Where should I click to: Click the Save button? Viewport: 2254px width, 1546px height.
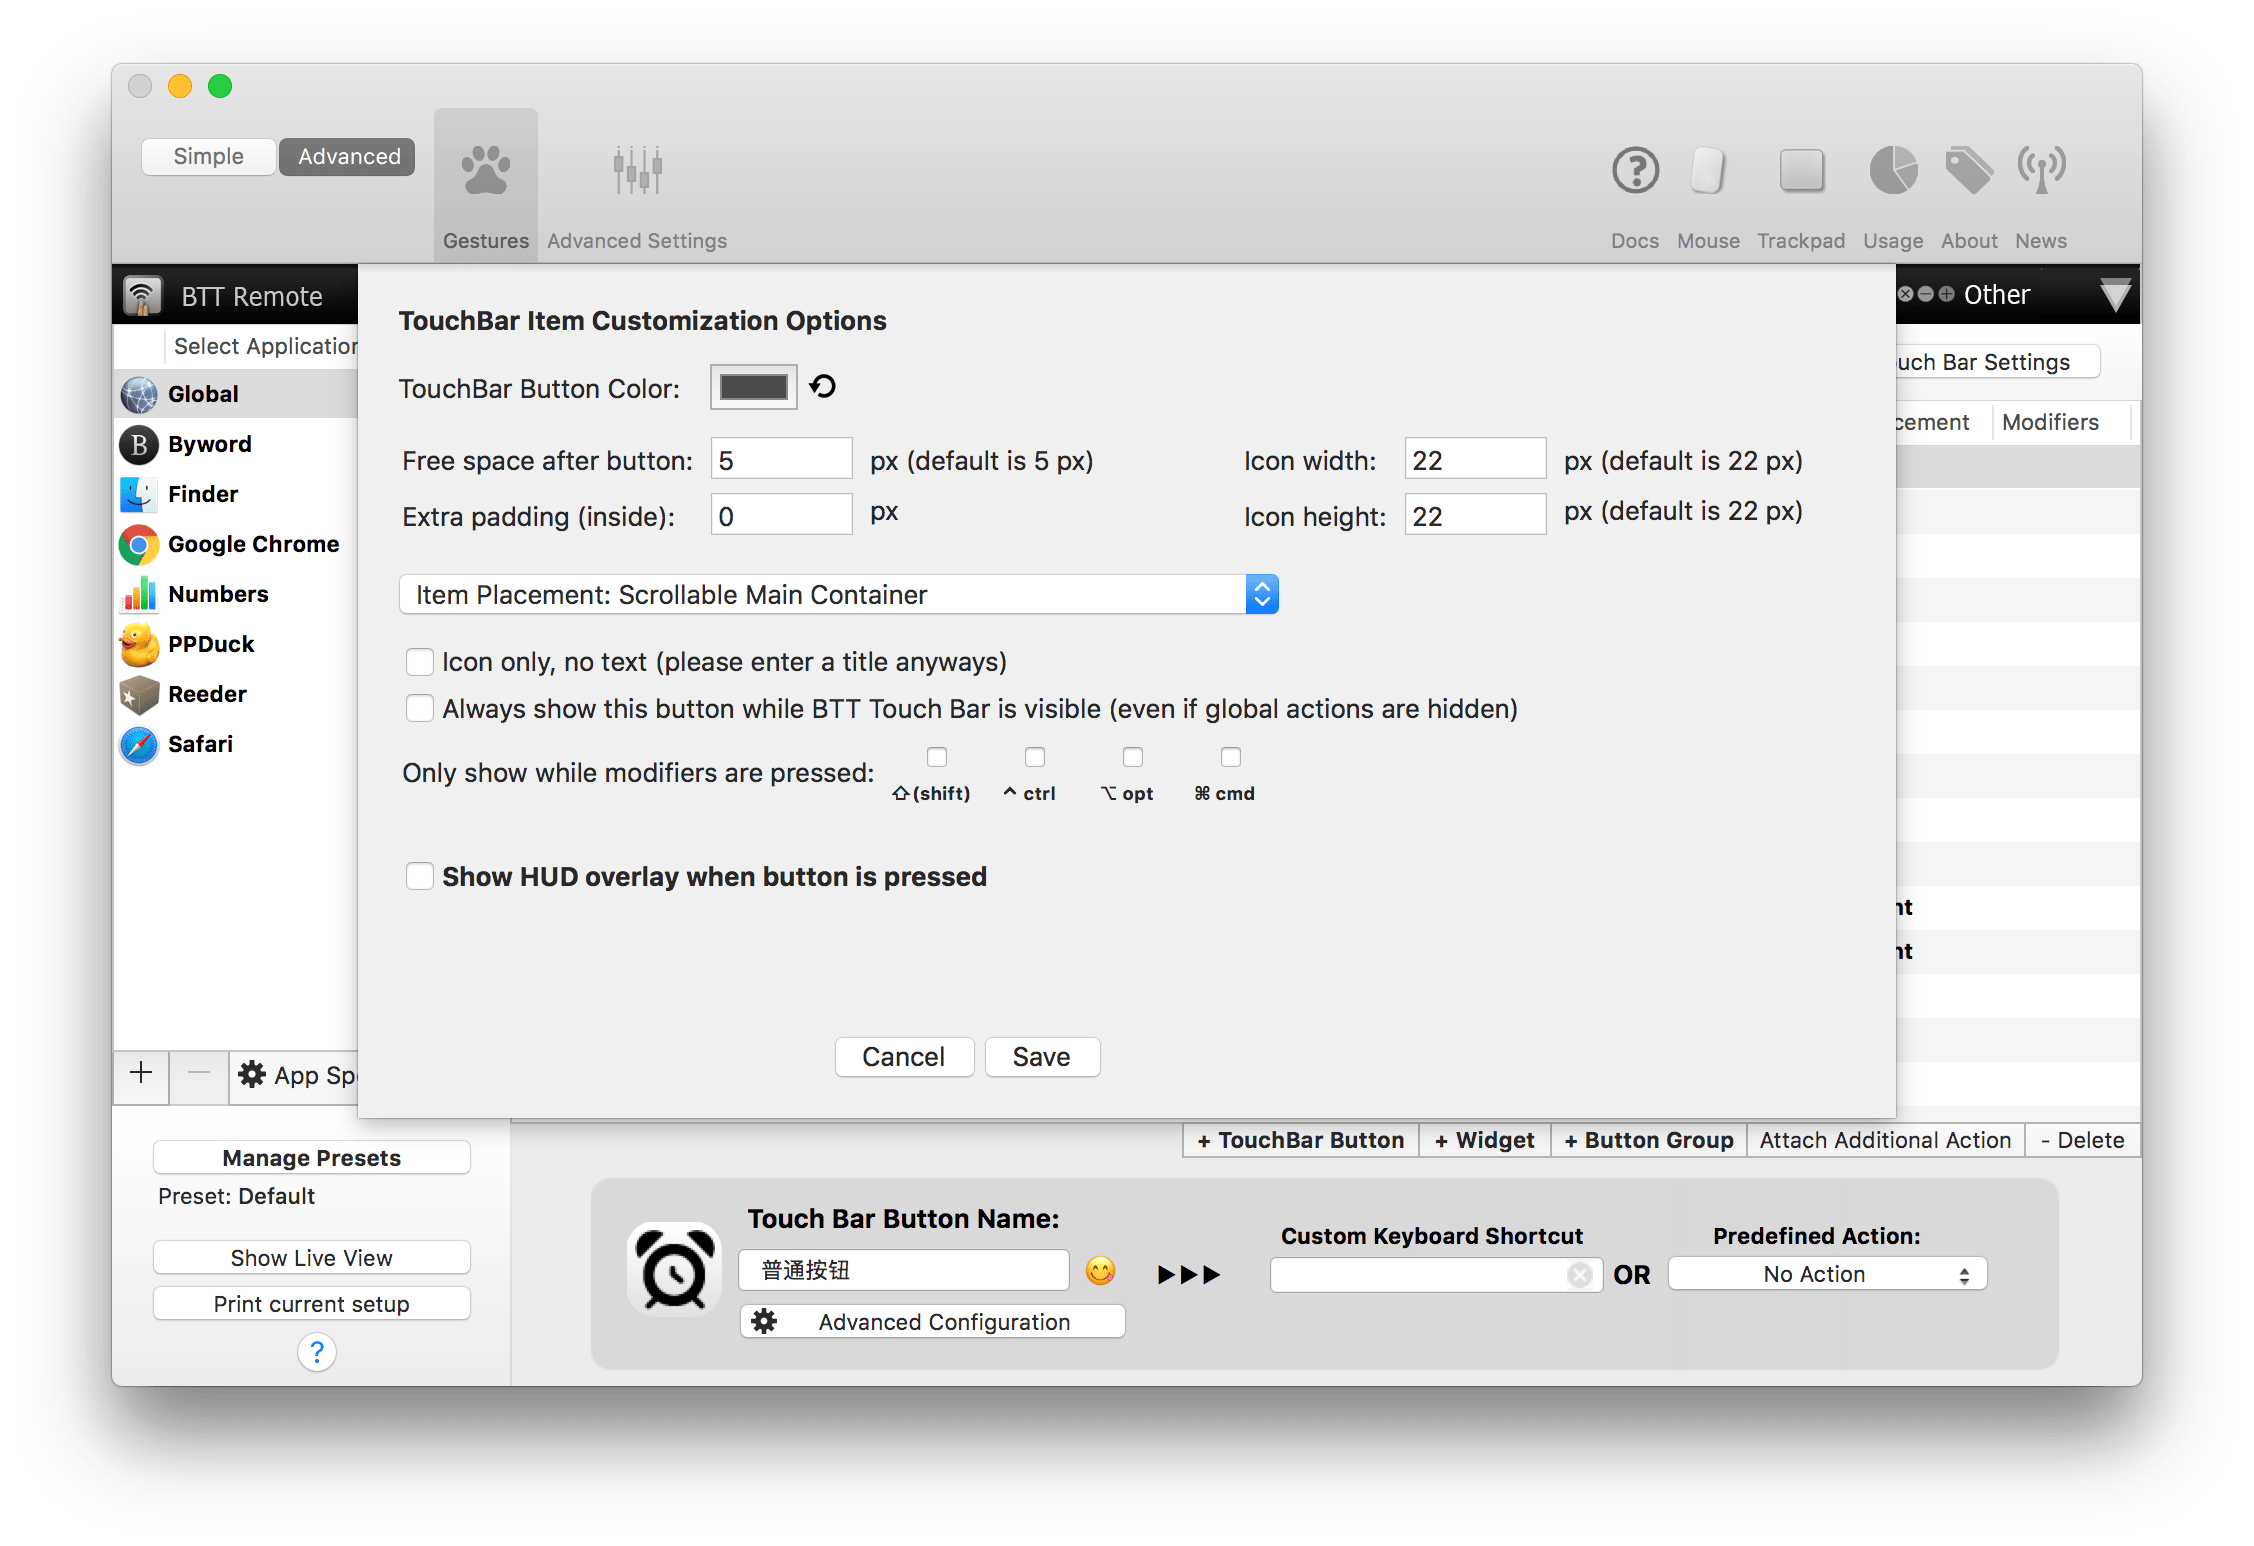1041,1057
